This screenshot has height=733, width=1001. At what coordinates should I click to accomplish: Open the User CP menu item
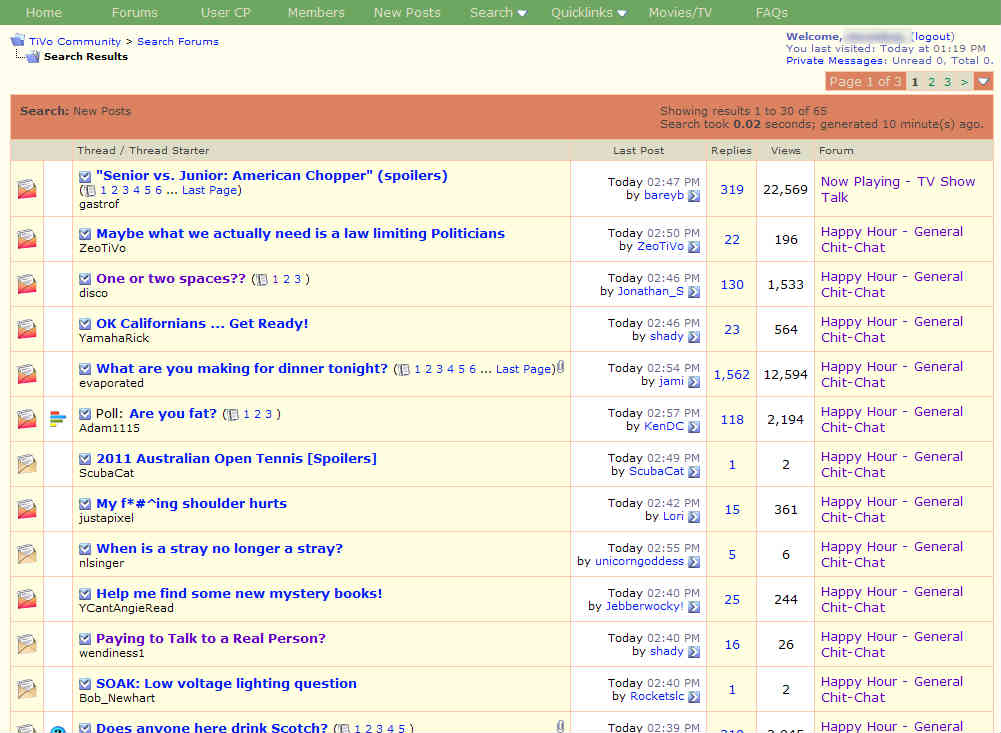[226, 13]
